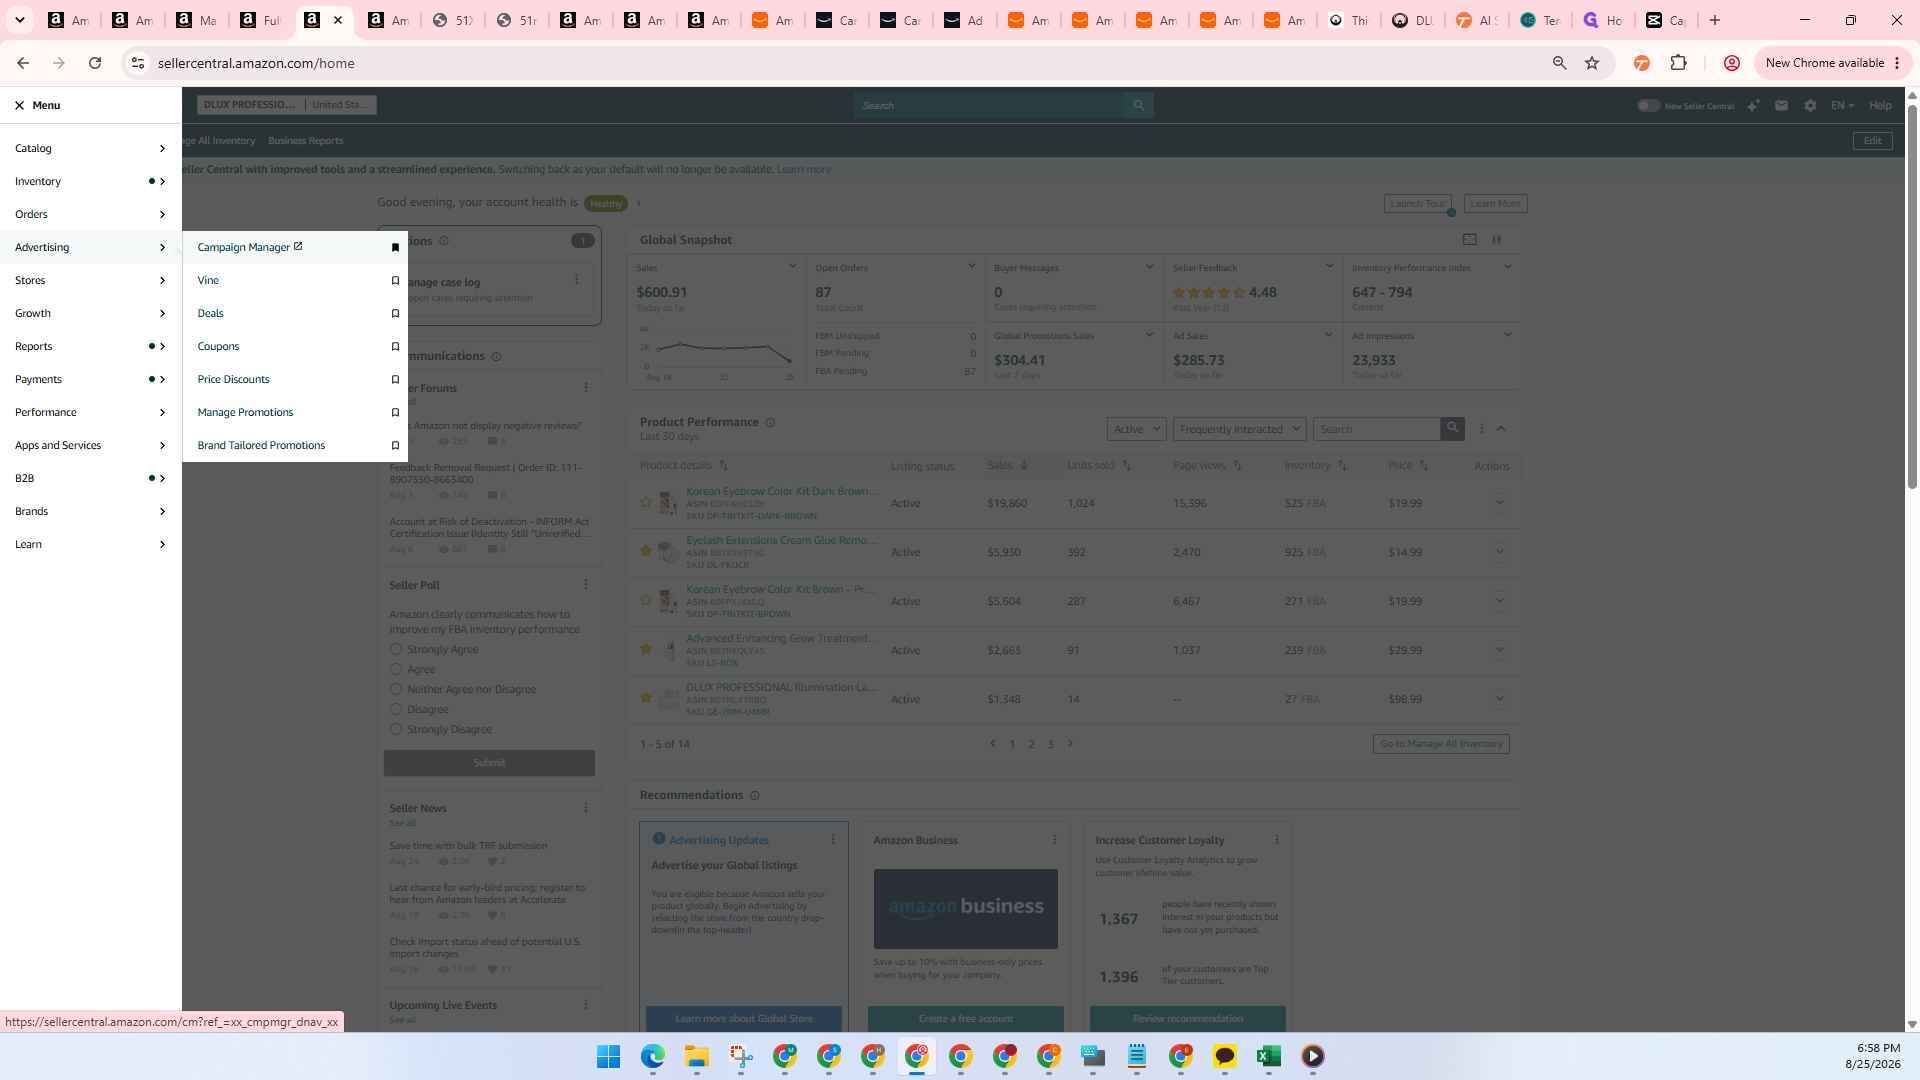Open Global Snapshot customize settings icon

pos(1497,240)
